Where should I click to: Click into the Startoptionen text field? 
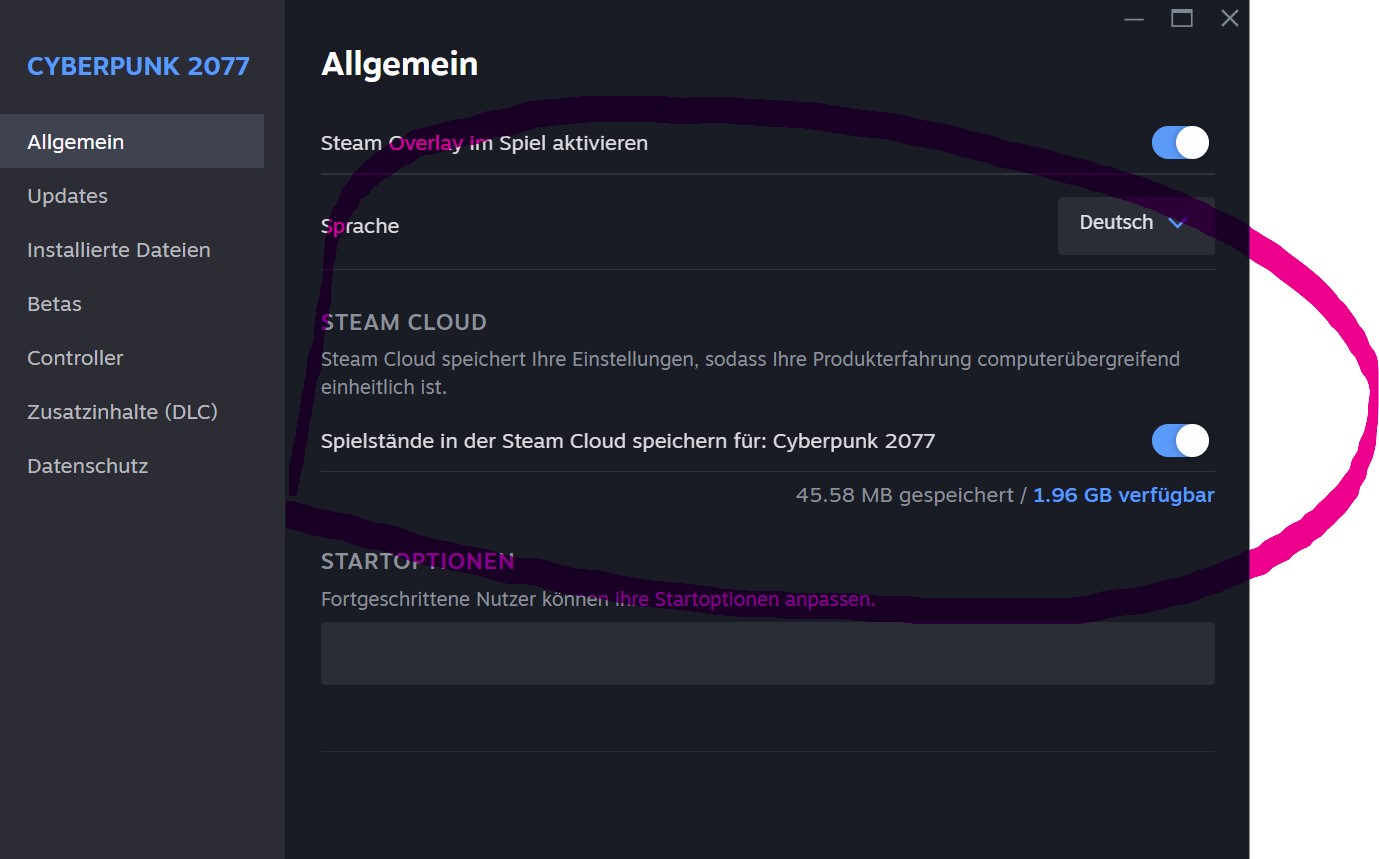click(768, 653)
